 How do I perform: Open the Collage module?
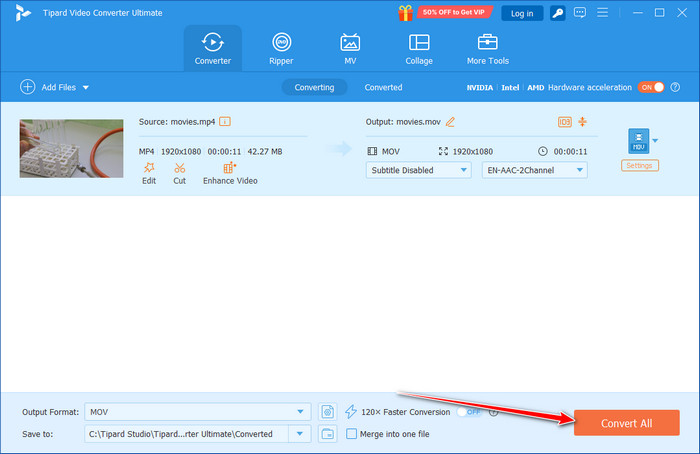click(x=419, y=48)
